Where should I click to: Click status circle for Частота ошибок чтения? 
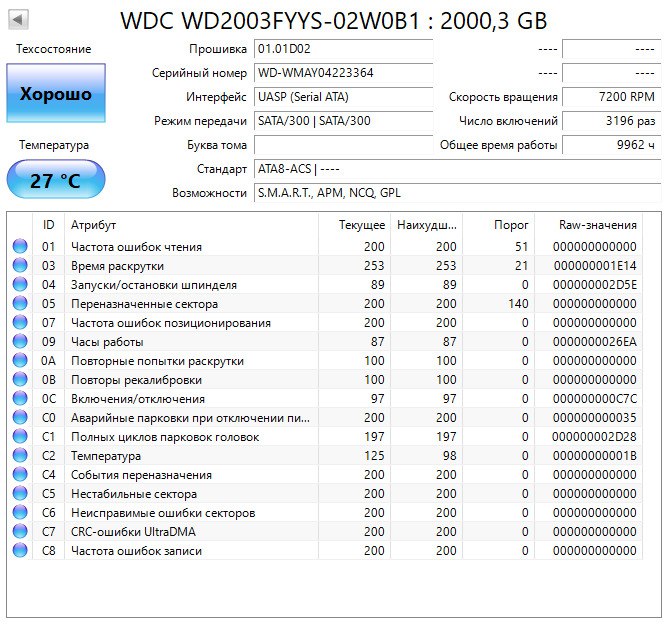tap(20, 246)
